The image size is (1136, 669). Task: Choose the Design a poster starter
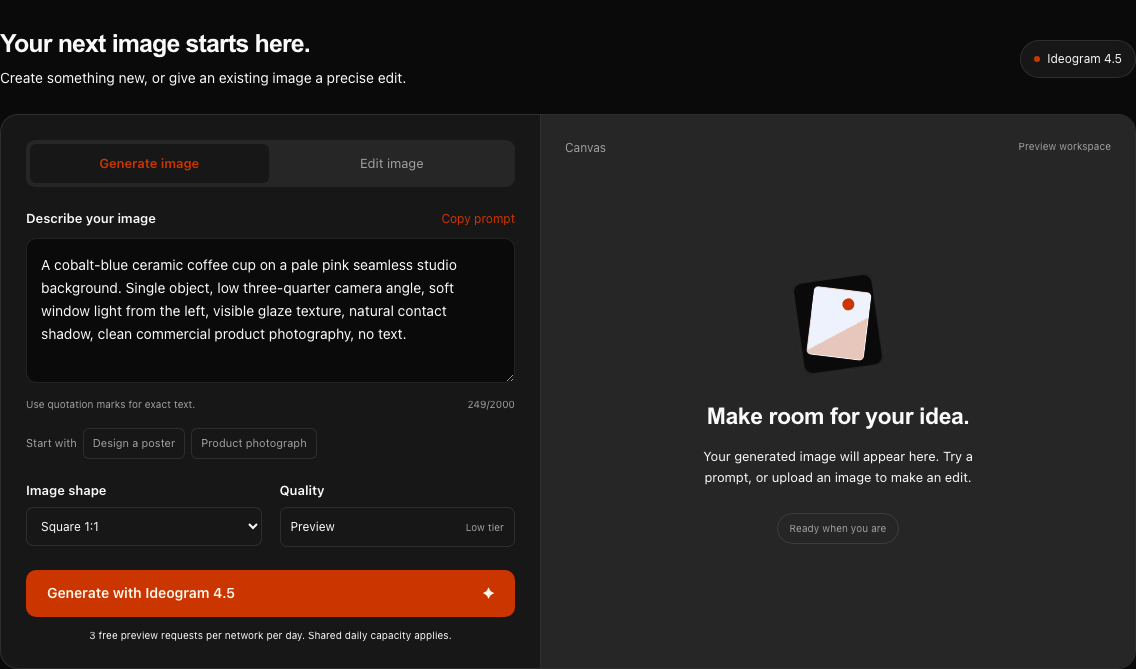(x=134, y=443)
